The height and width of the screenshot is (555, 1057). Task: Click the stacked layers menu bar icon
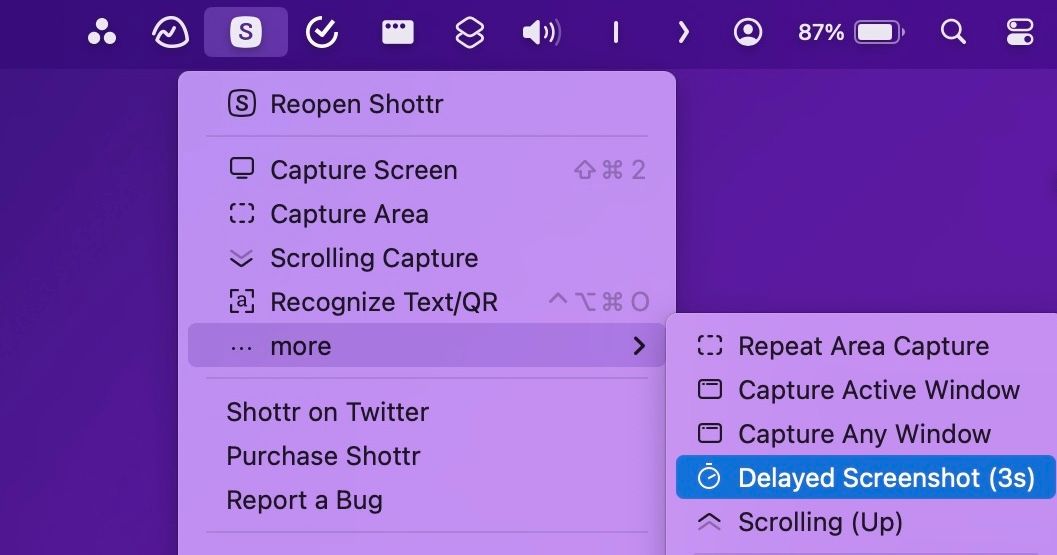tap(469, 33)
